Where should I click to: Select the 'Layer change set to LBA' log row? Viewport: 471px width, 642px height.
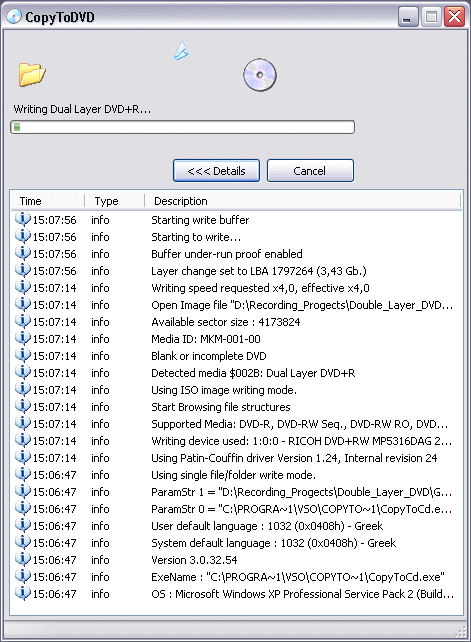pos(237,271)
